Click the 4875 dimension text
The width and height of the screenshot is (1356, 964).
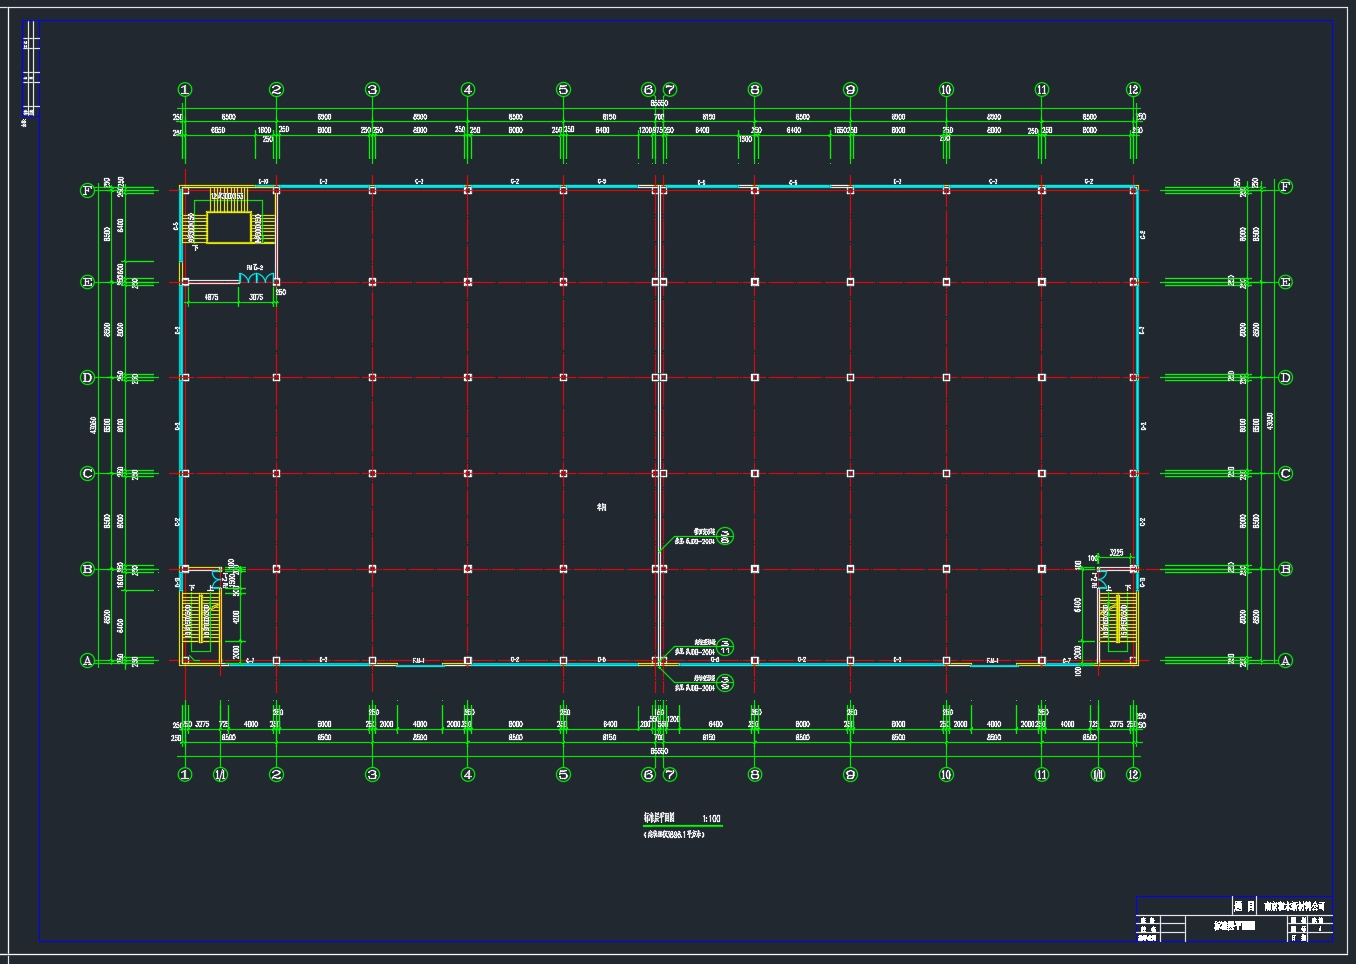pos(211,297)
